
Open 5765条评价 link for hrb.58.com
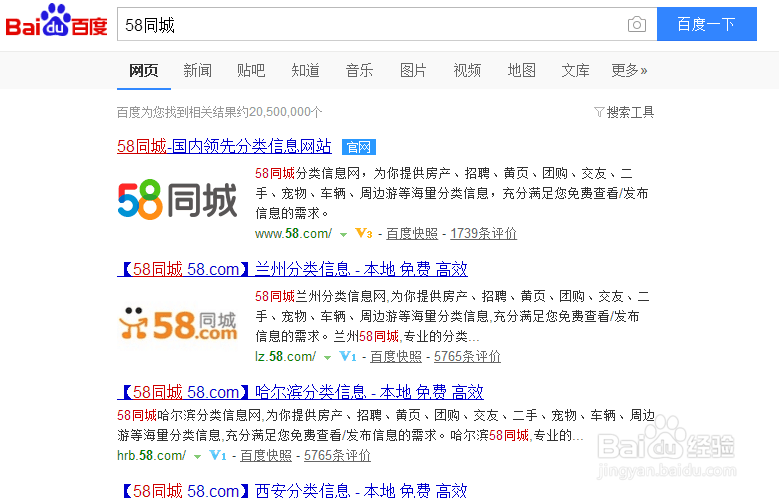point(337,455)
